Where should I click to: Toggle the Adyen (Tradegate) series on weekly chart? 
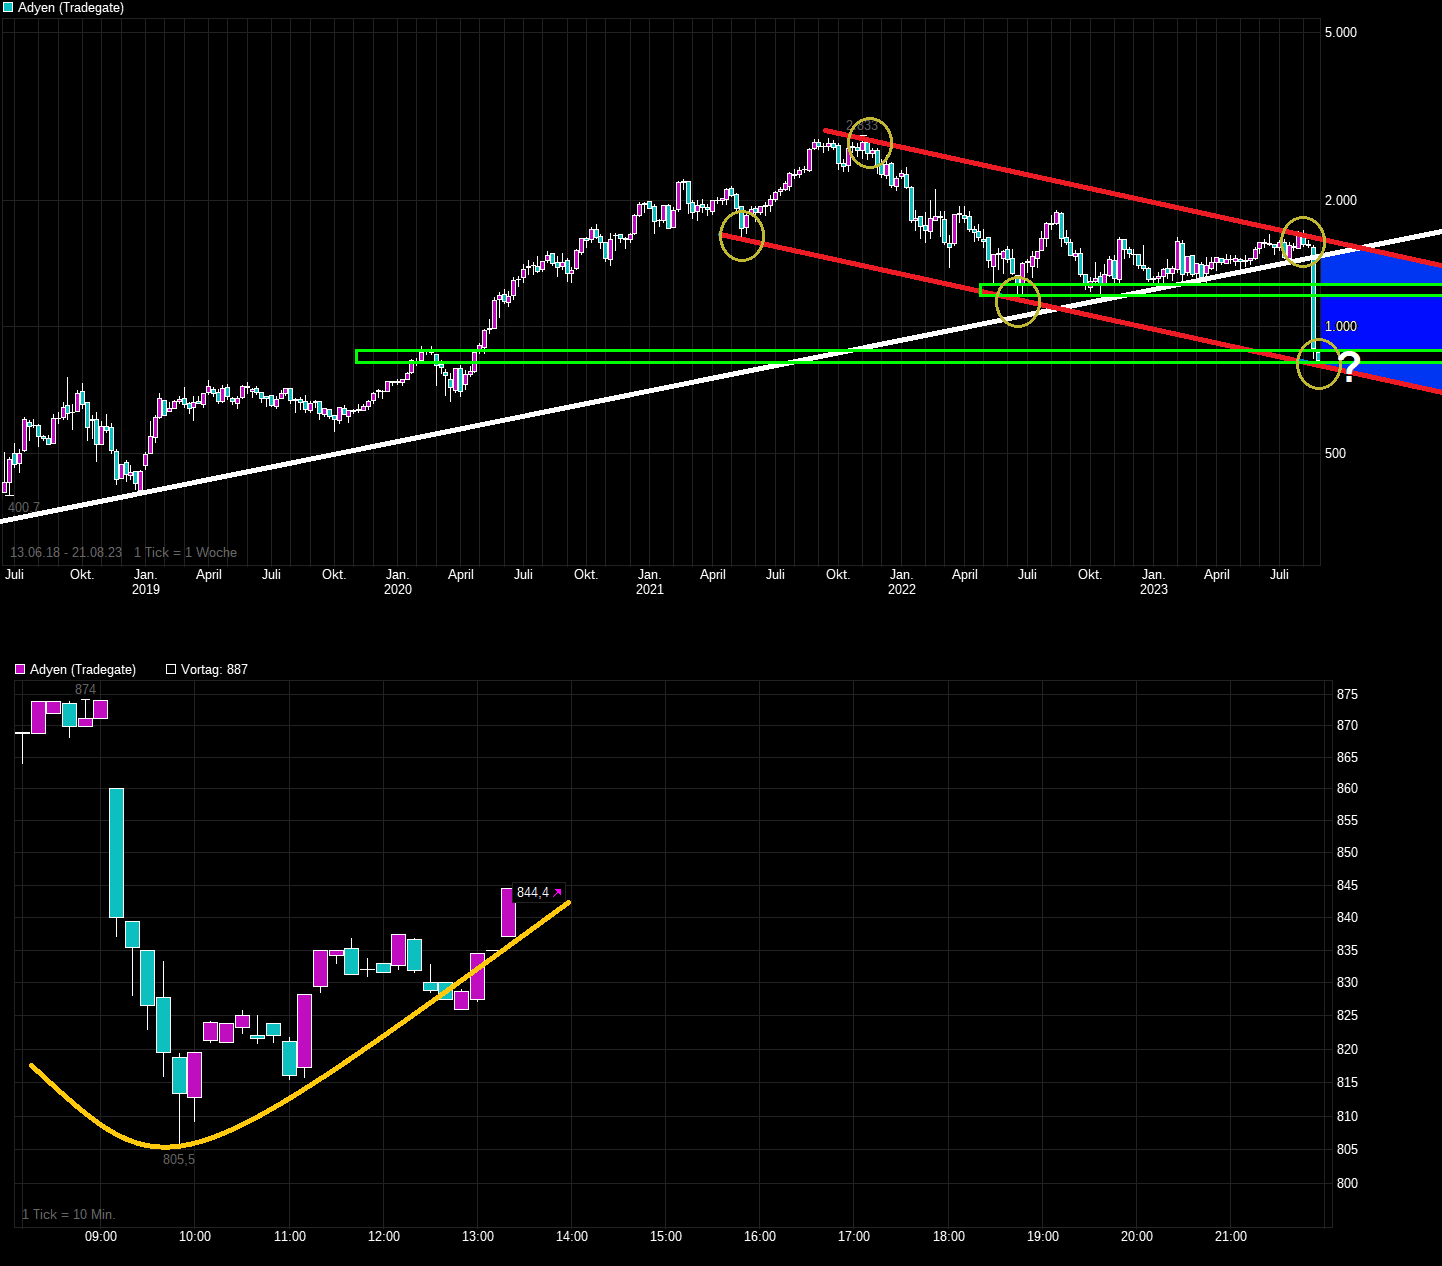click(x=70, y=8)
